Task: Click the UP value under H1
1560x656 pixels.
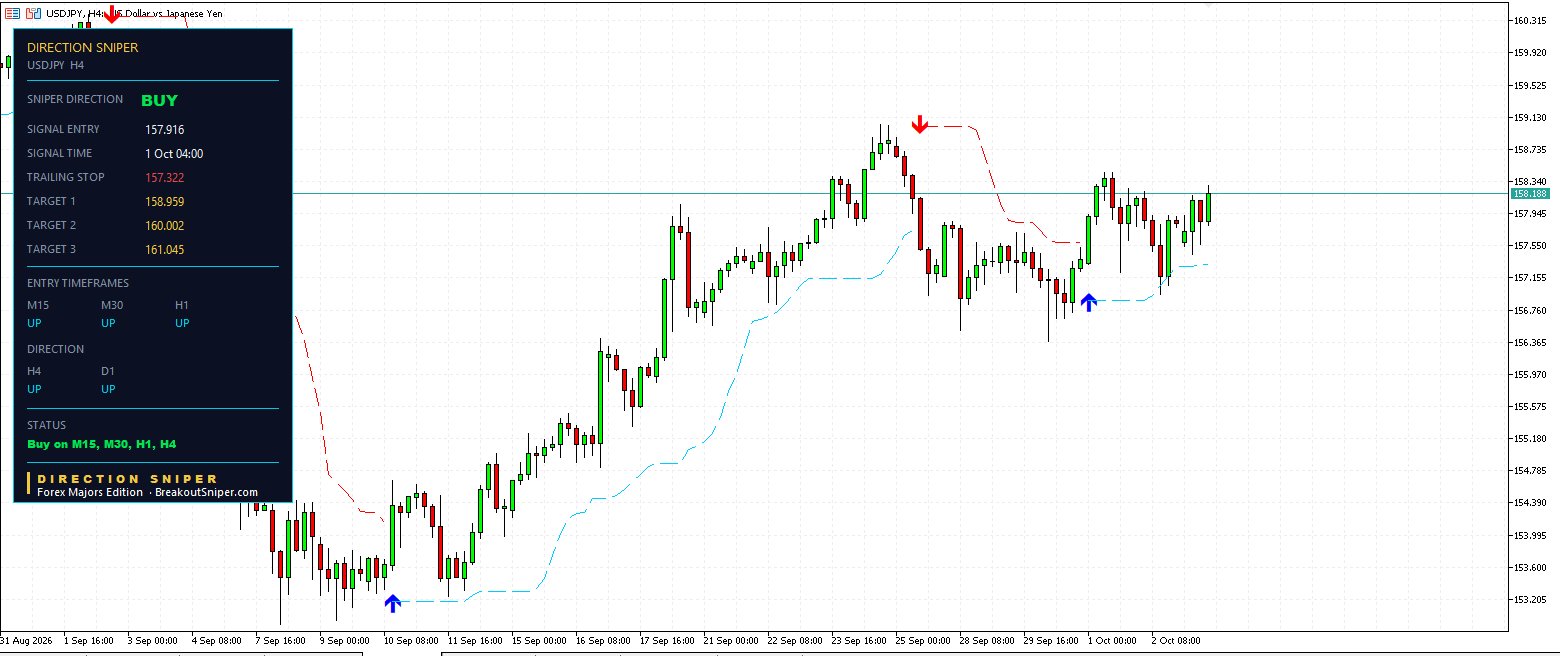Action: pyautogui.click(x=183, y=323)
